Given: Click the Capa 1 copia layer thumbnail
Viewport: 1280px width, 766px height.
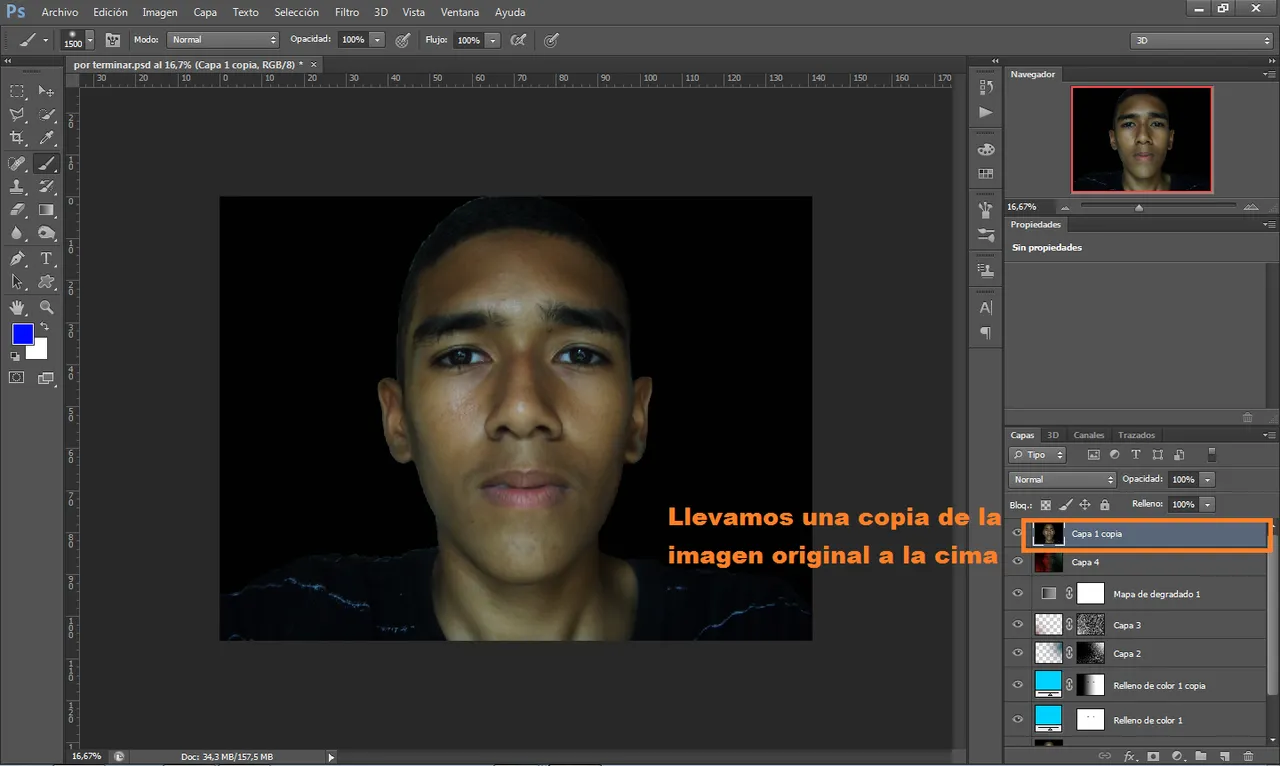Looking at the screenshot, I should [1048, 534].
